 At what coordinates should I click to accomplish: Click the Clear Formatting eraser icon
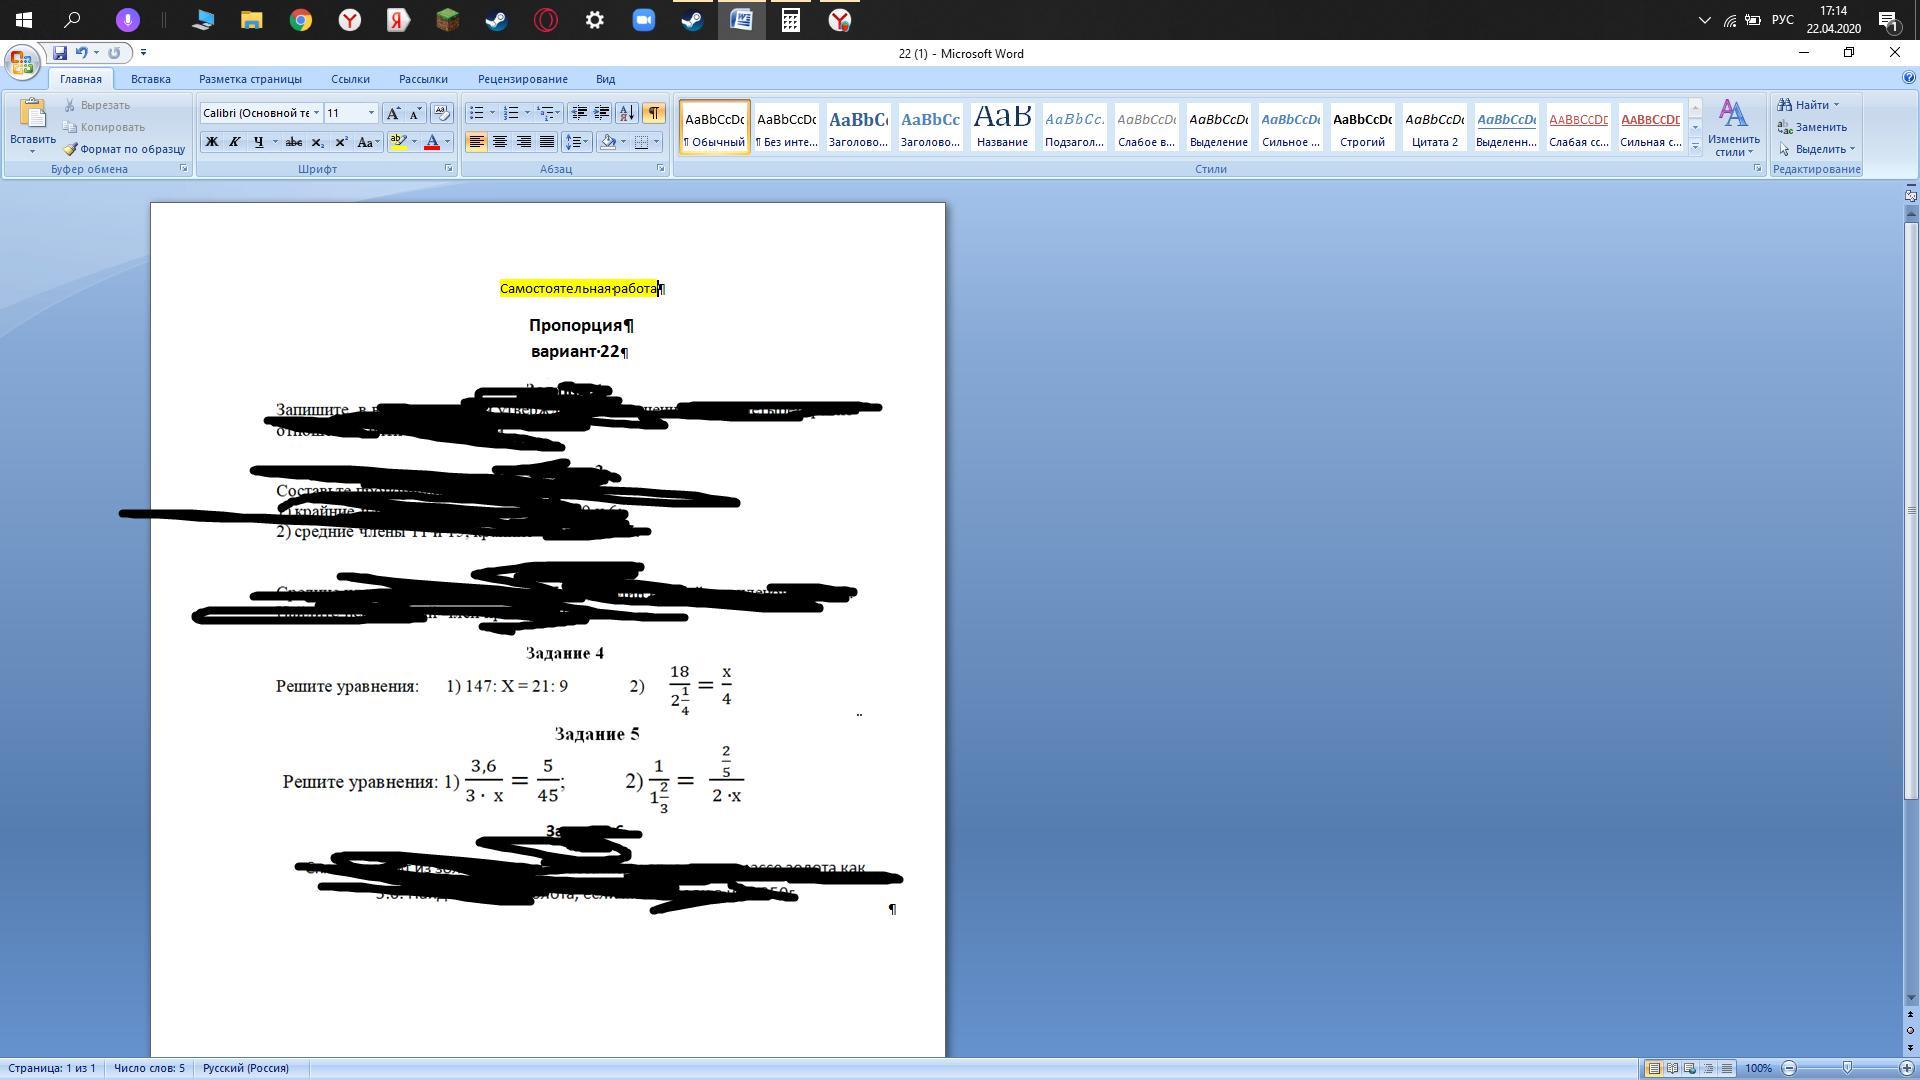click(x=442, y=113)
